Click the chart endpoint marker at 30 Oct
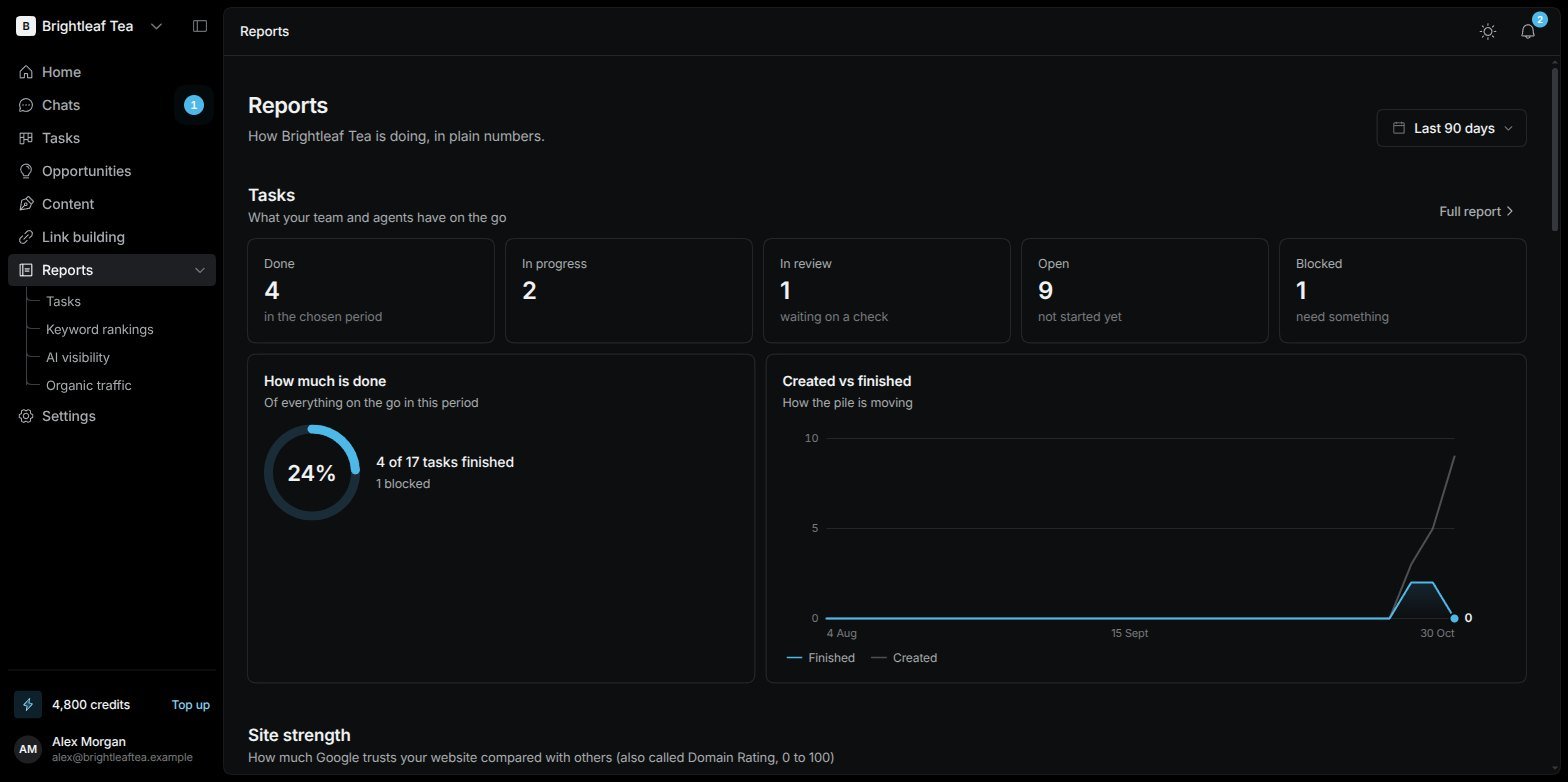 point(1454,618)
